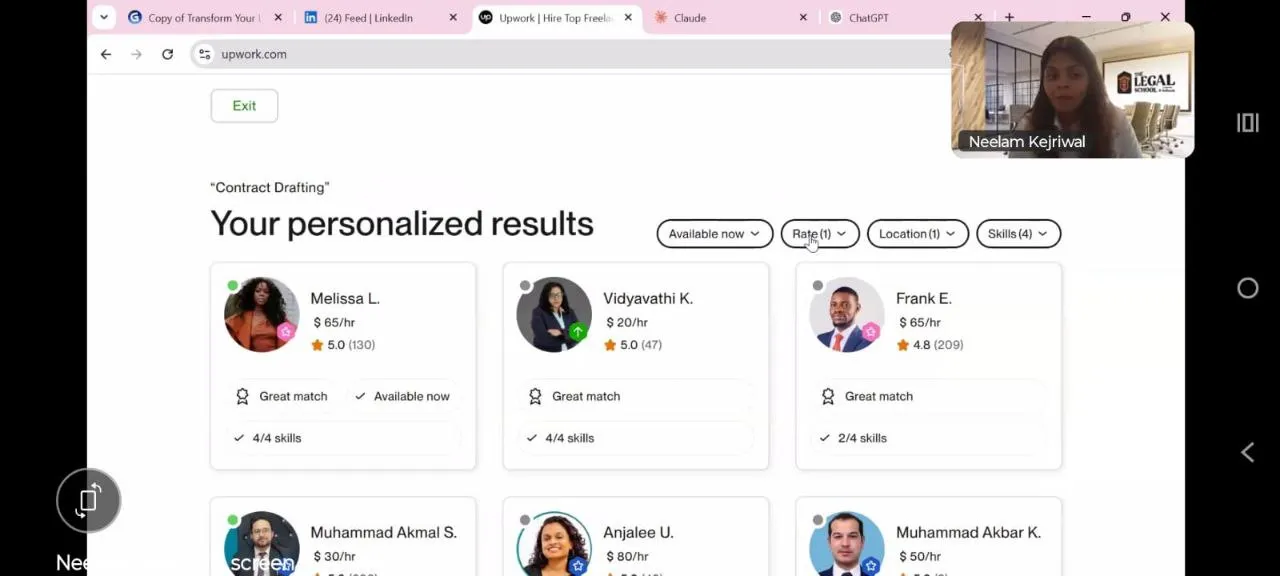
Task: Click the green badge on Vidyavathi's photo
Action: (x=578, y=332)
